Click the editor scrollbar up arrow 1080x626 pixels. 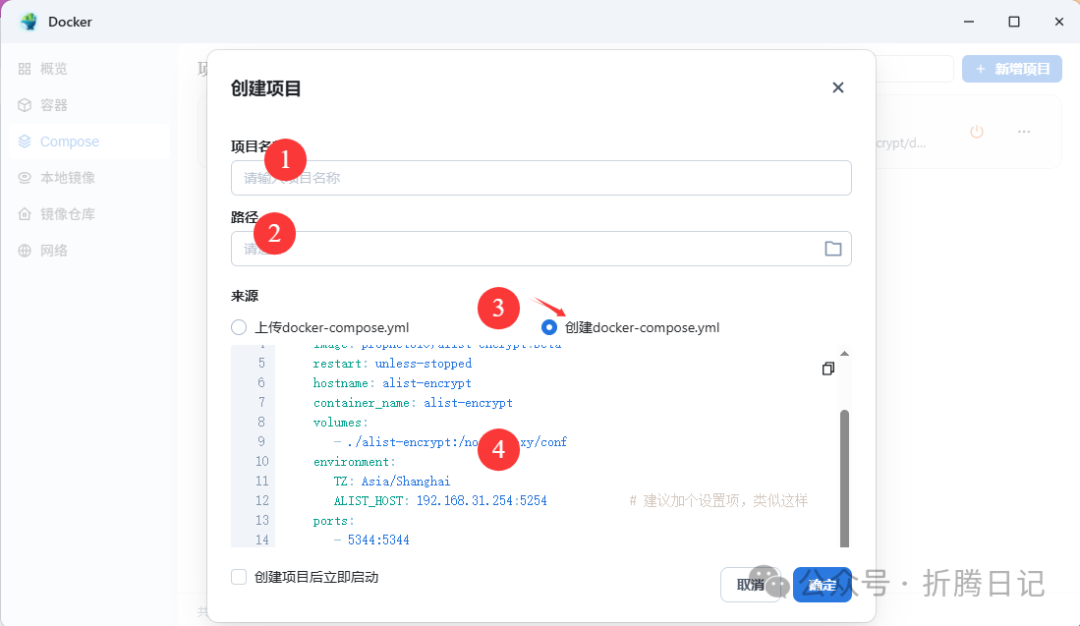click(x=844, y=353)
